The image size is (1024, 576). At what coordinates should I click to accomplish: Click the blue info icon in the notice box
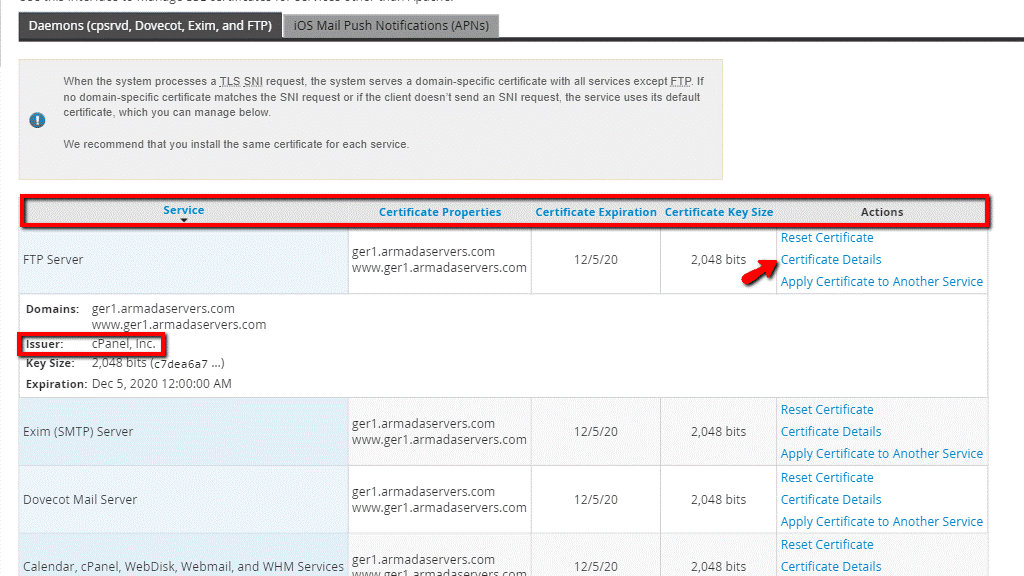(x=37, y=121)
